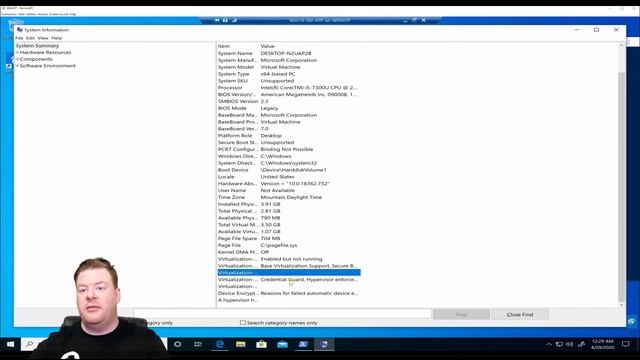Click the Find what input field
This screenshot has height=360, width=640.
pyautogui.click(x=282, y=314)
